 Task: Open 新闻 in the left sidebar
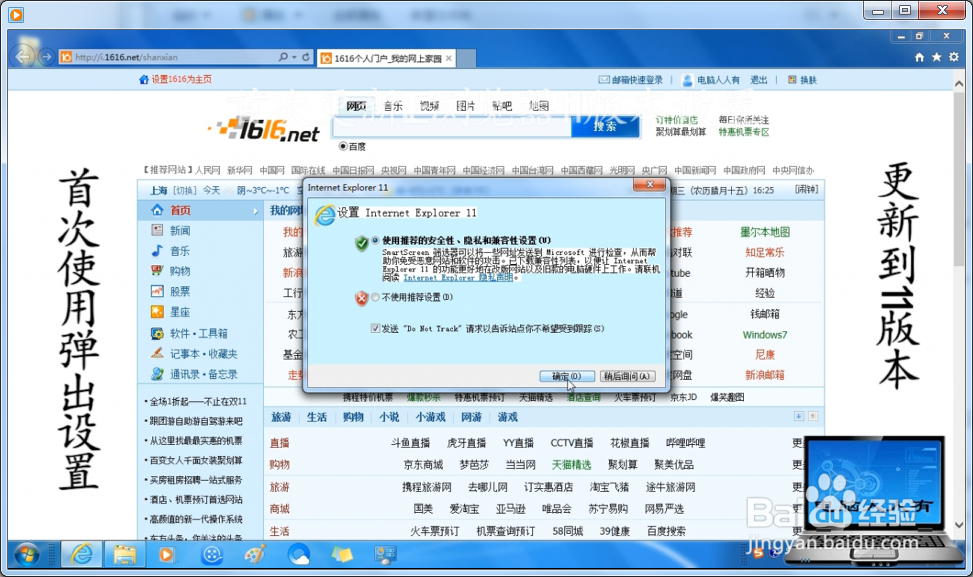tap(180, 230)
